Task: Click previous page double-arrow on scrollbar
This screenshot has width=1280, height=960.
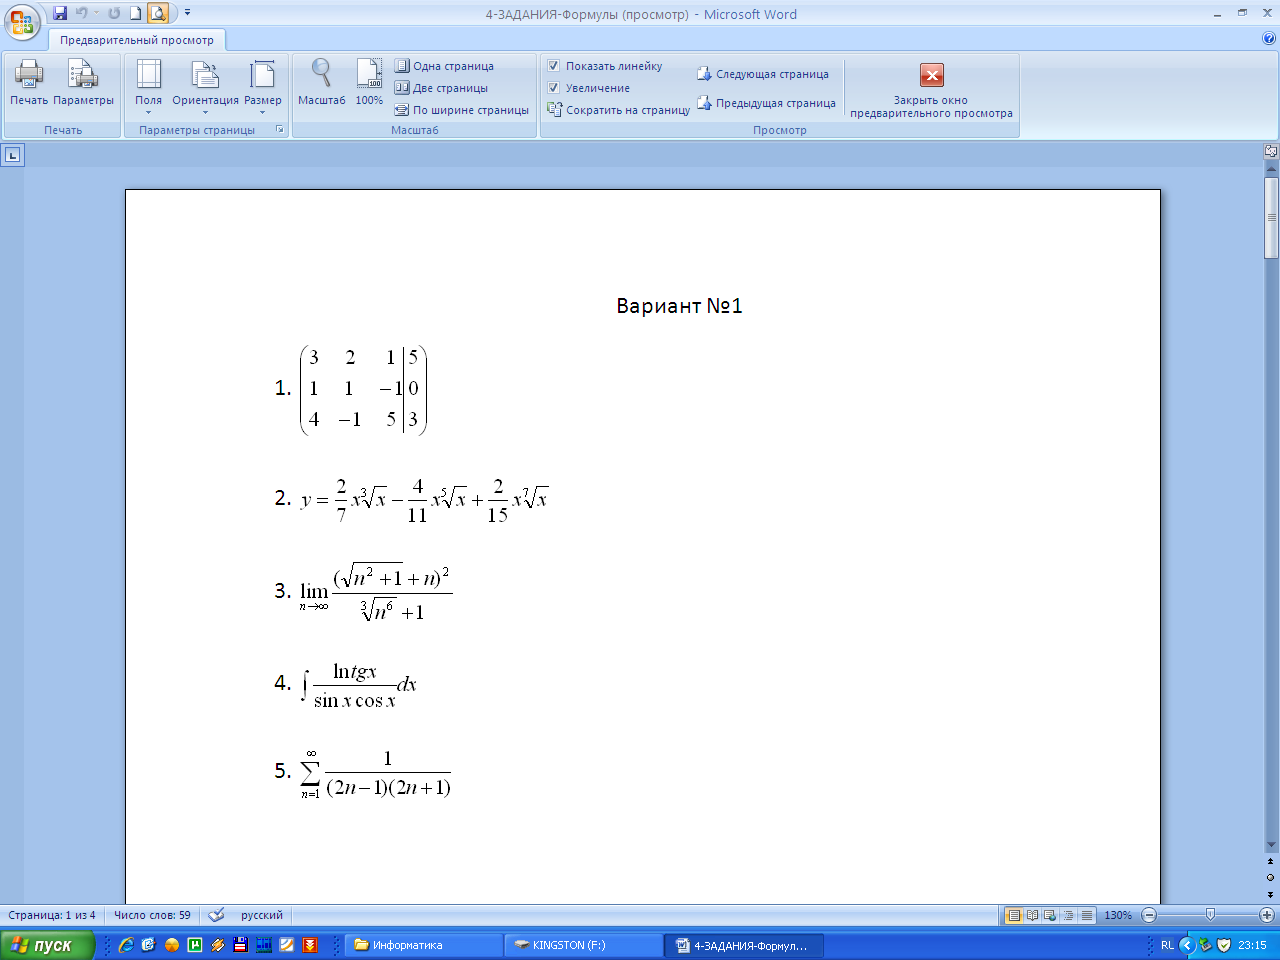Action: (1271, 861)
